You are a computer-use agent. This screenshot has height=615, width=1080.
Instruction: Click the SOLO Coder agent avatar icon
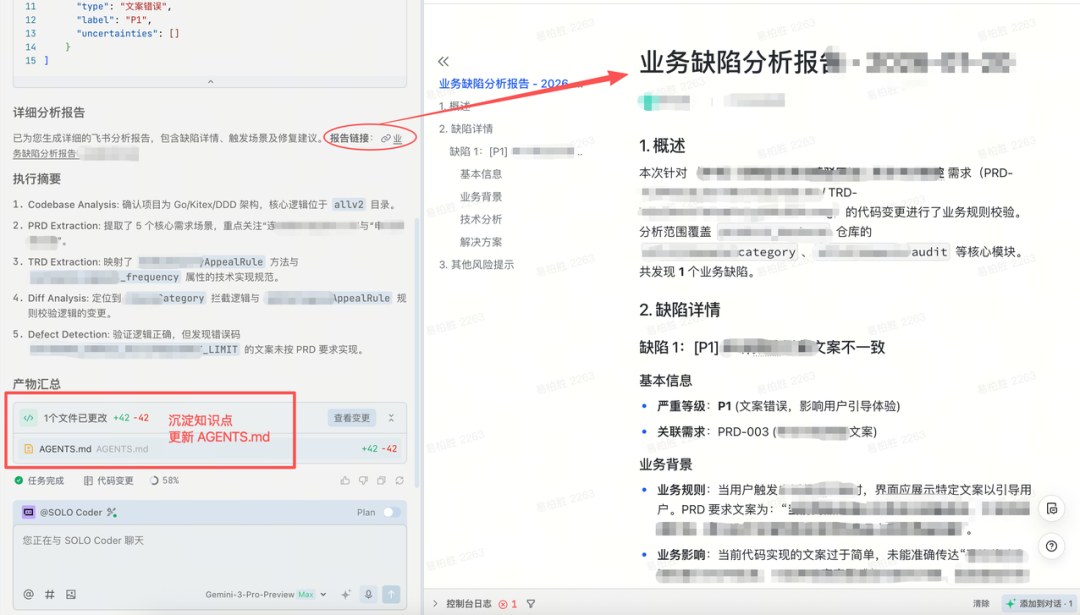tap(28, 512)
